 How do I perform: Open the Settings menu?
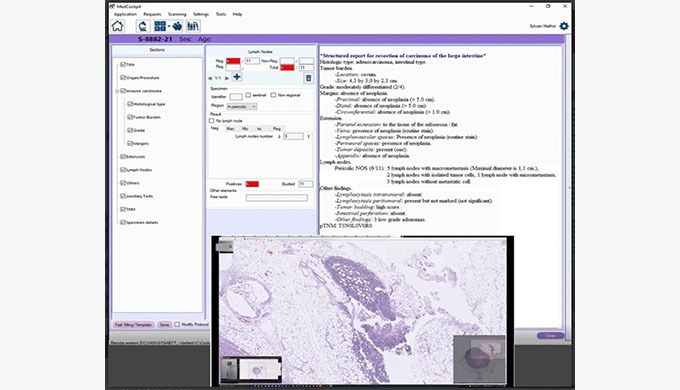click(201, 14)
